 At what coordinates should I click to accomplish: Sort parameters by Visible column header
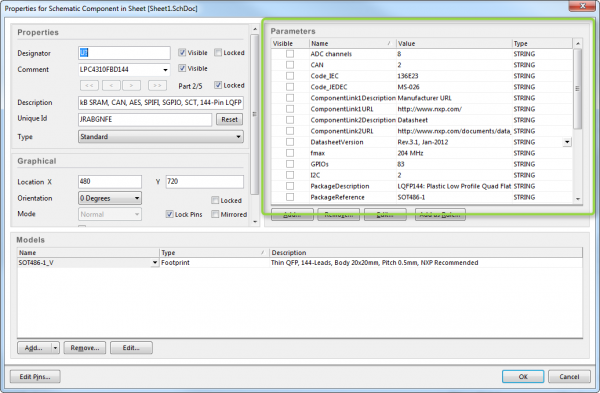tap(290, 43)
